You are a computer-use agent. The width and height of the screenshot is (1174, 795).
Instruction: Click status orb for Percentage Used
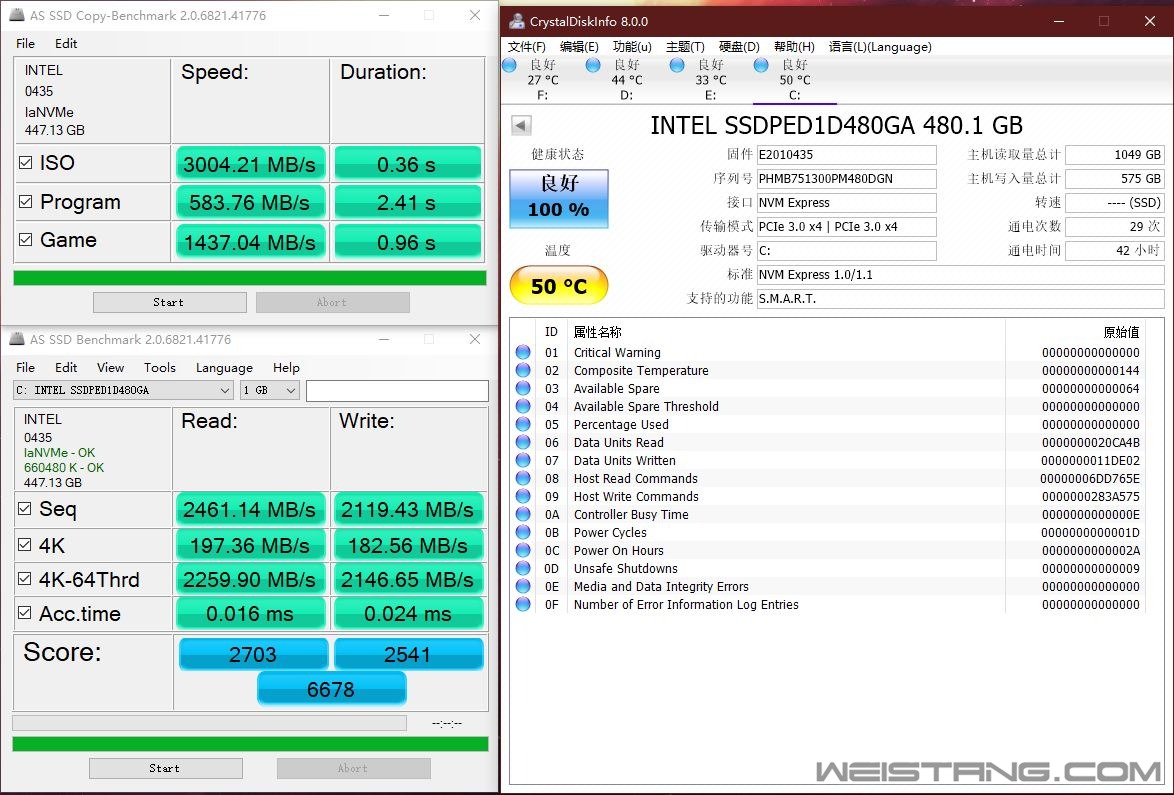523,424
